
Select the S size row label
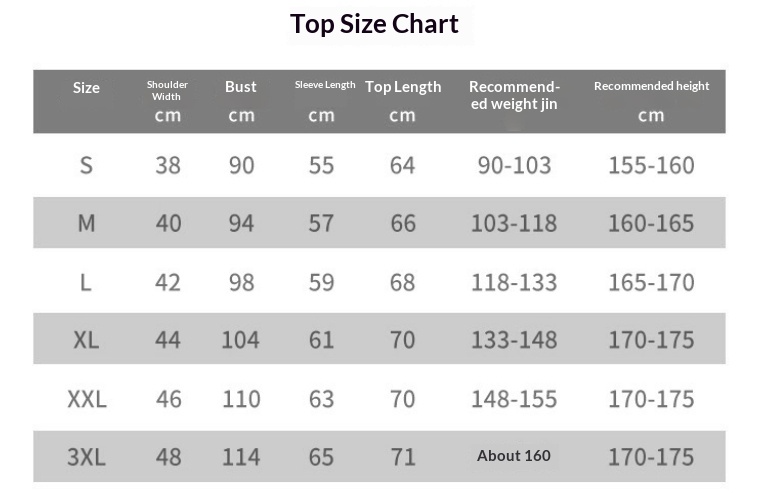tap(86, 165)
